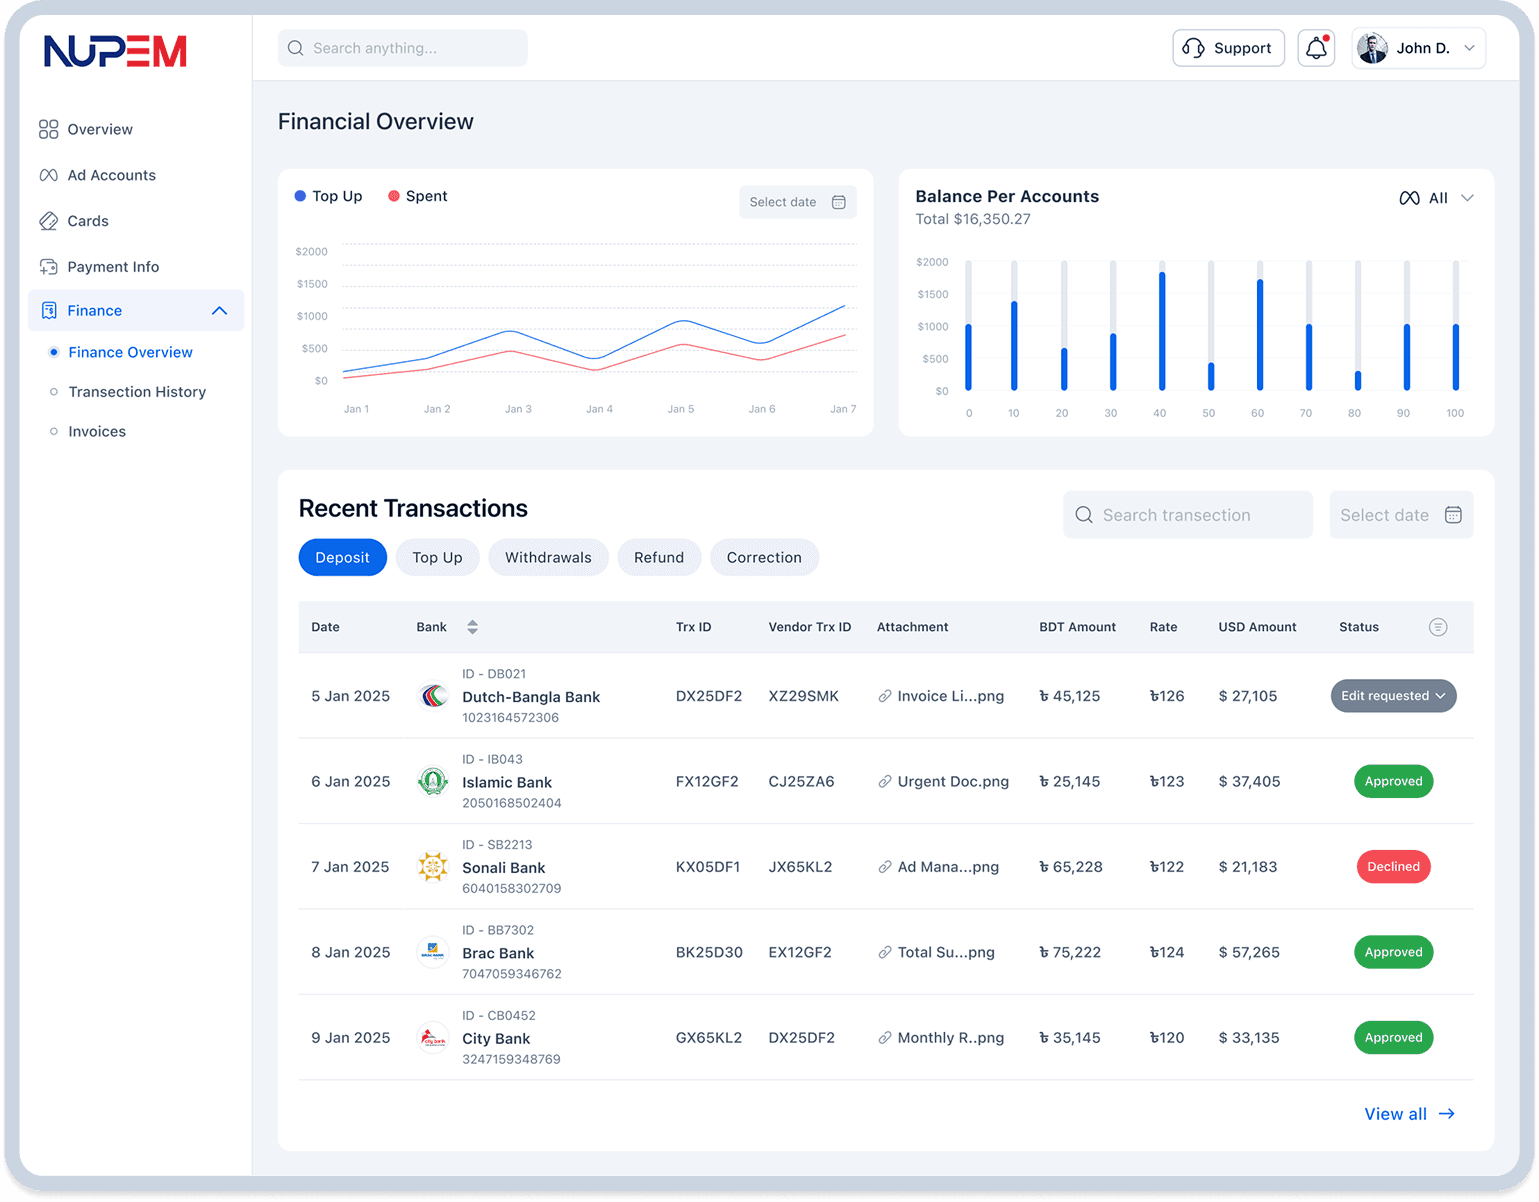Click the Search transection input field
This screenshot has width=1539, height=1202.
1188,515
